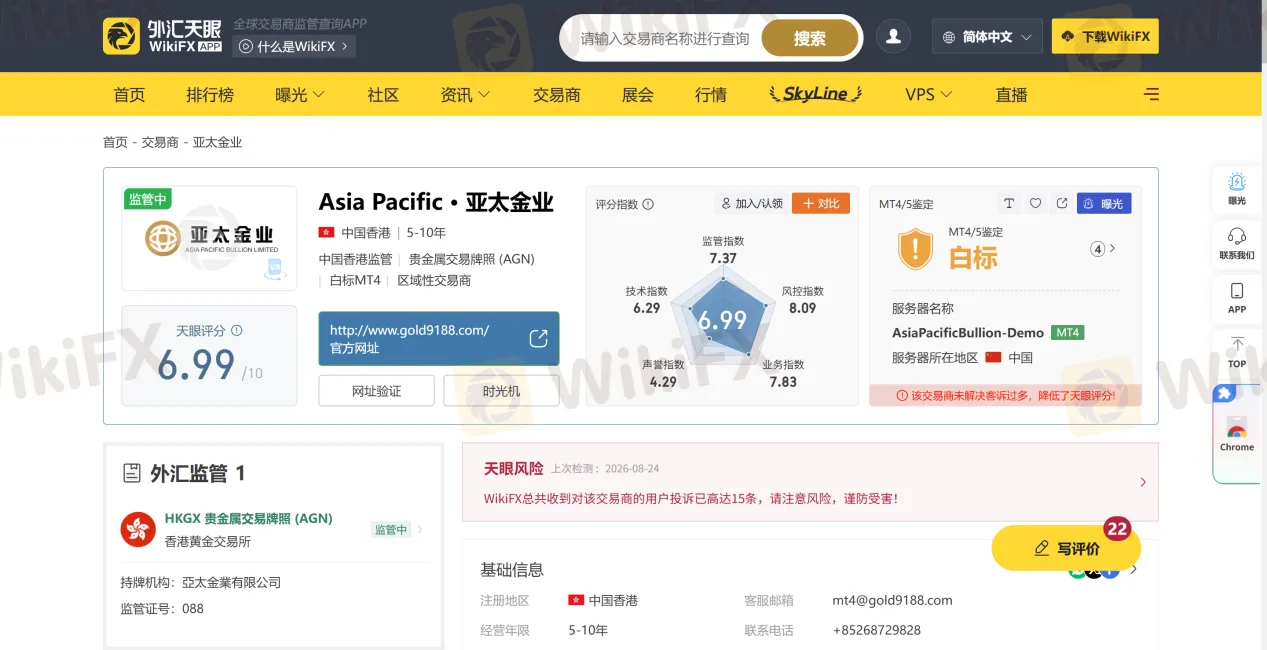Click the TOP back-to-top arrow icon
Viewport: 1267px width, 650px height.
[1237, 344]
